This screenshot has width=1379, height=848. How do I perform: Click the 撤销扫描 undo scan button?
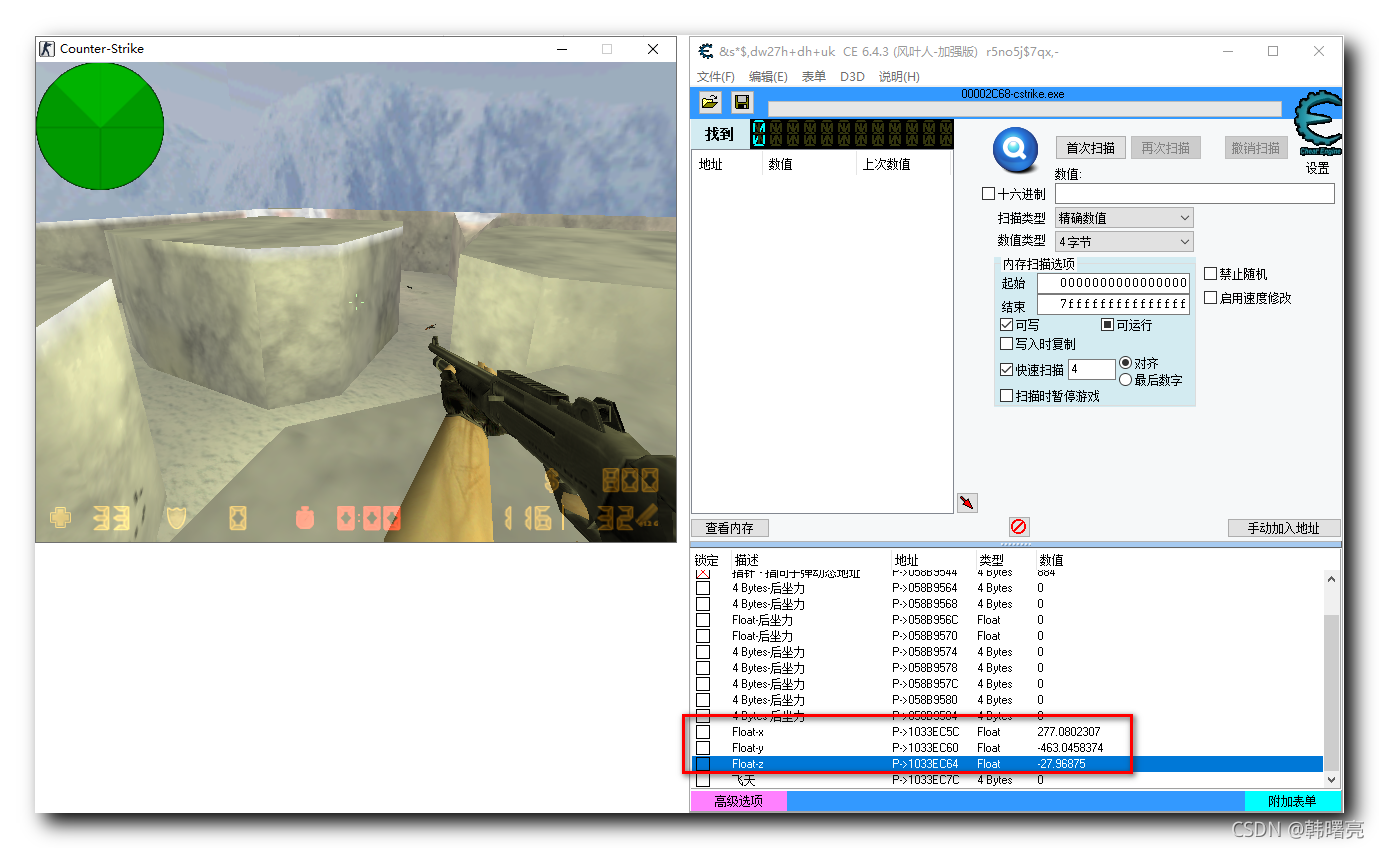(x=1256, y=148)
